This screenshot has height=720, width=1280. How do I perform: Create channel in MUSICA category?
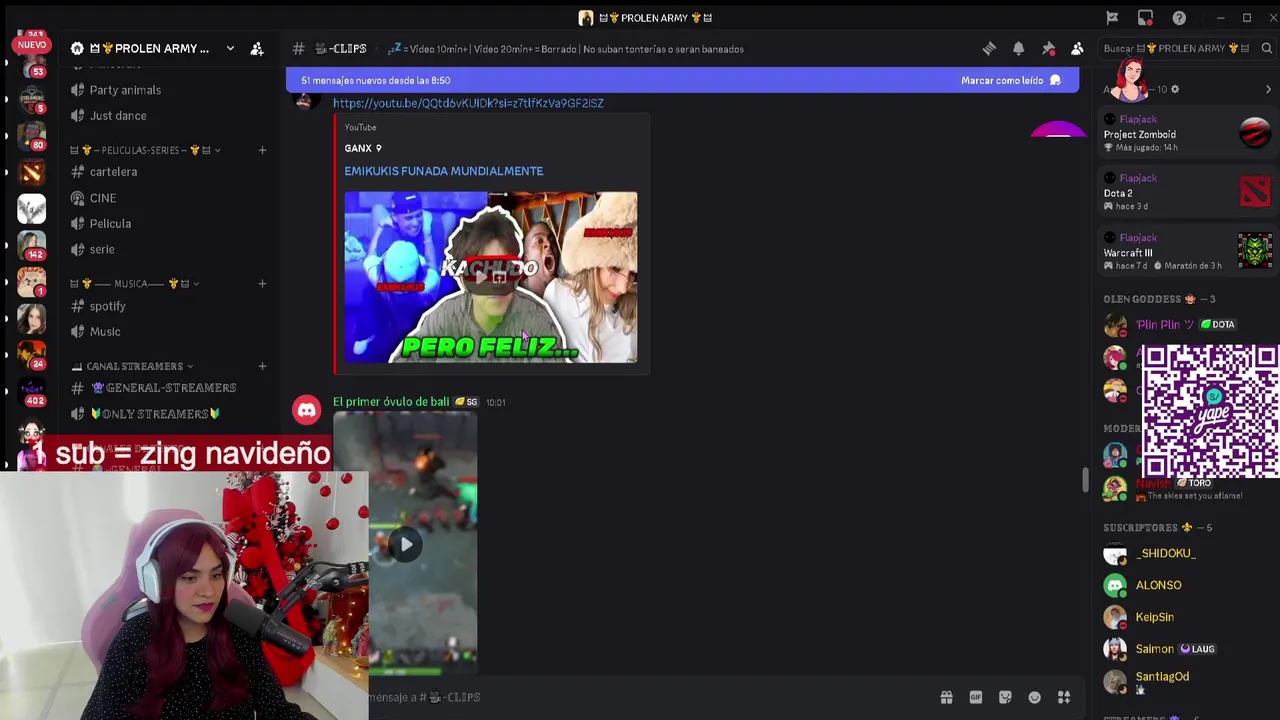262,283
